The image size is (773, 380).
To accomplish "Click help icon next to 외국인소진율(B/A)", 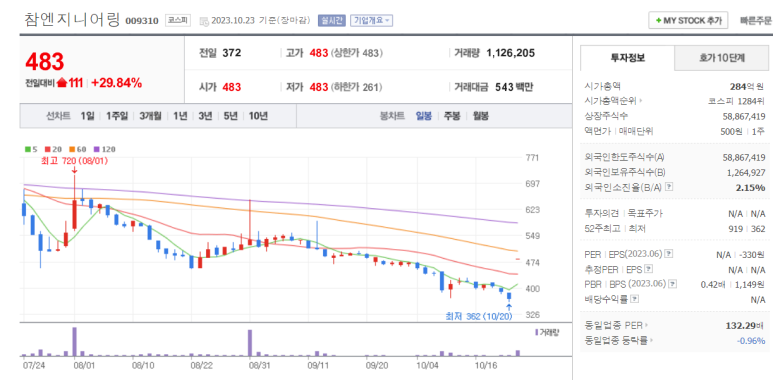I will (668, 187).
